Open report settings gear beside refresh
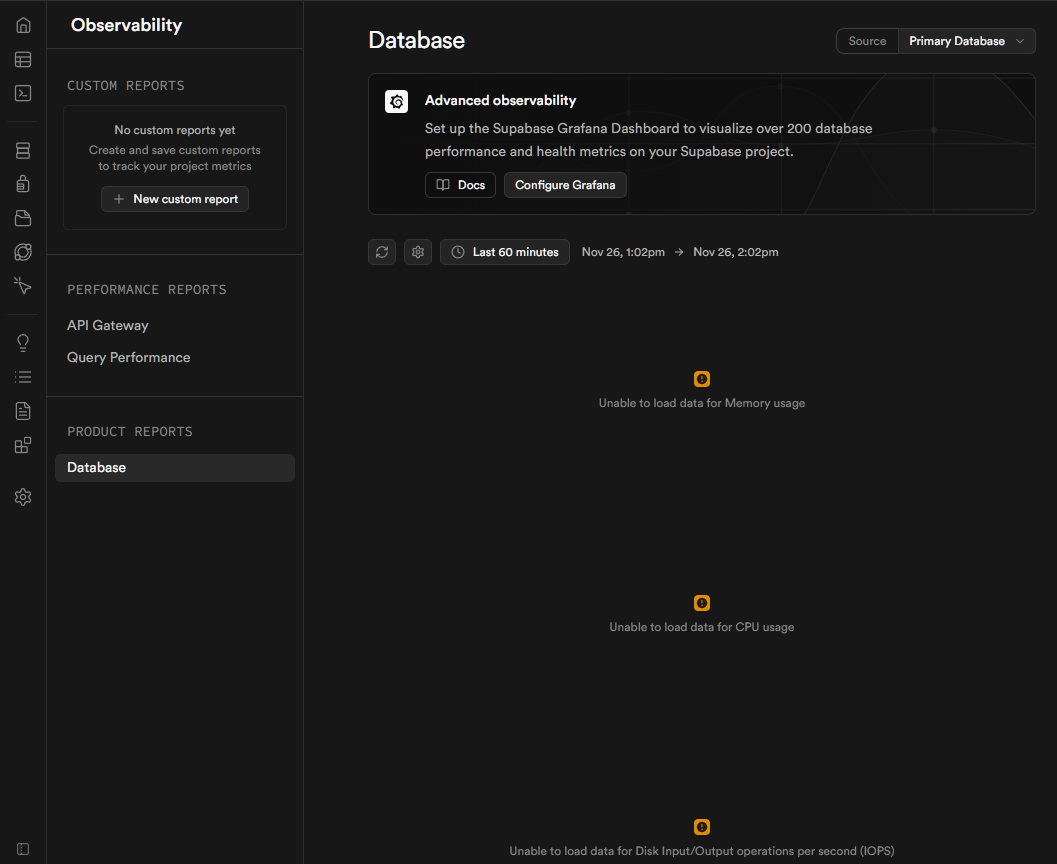The image size is (1057, 864). (418, 252)
